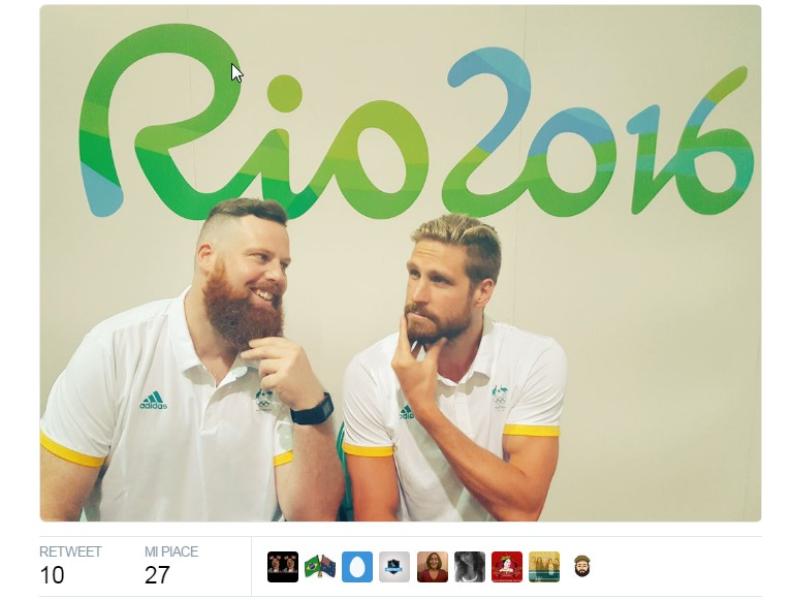Click the retweet count 10
792x600 pixels.
(52, 575)
